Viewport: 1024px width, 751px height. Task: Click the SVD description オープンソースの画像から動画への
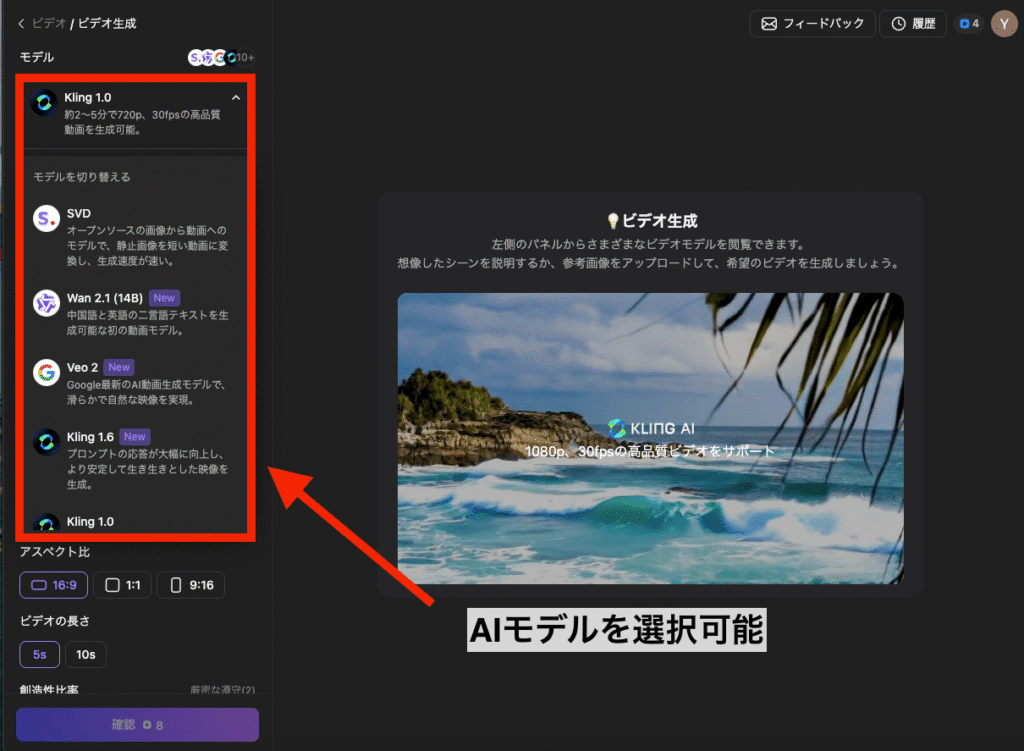tap(146, 231)
